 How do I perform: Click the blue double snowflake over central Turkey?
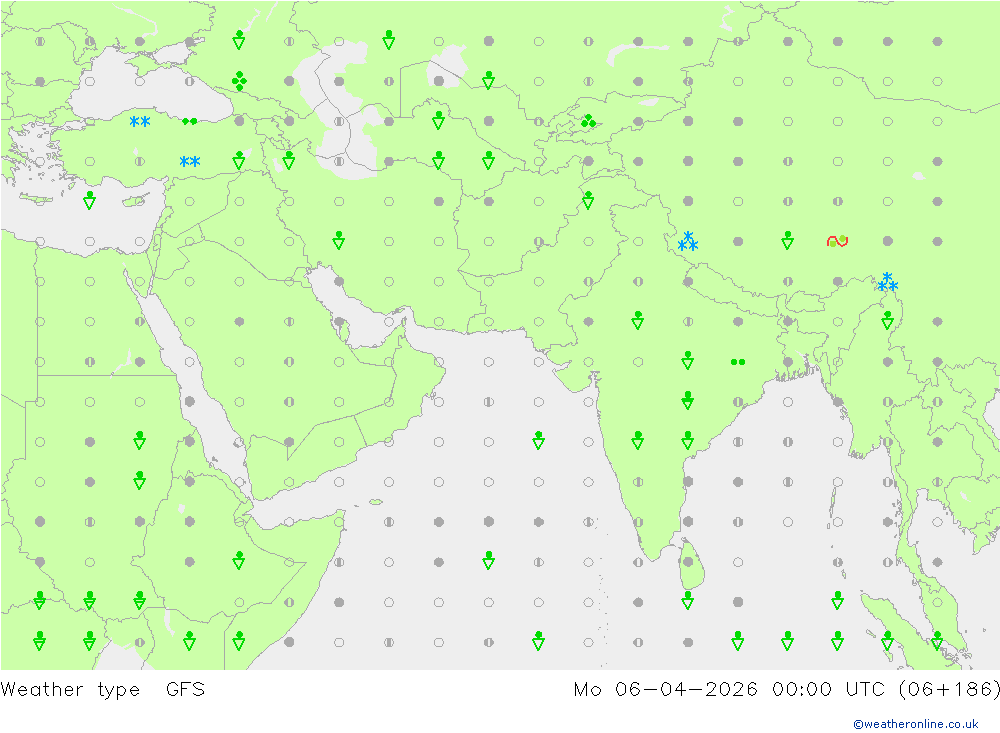point(189,161)
